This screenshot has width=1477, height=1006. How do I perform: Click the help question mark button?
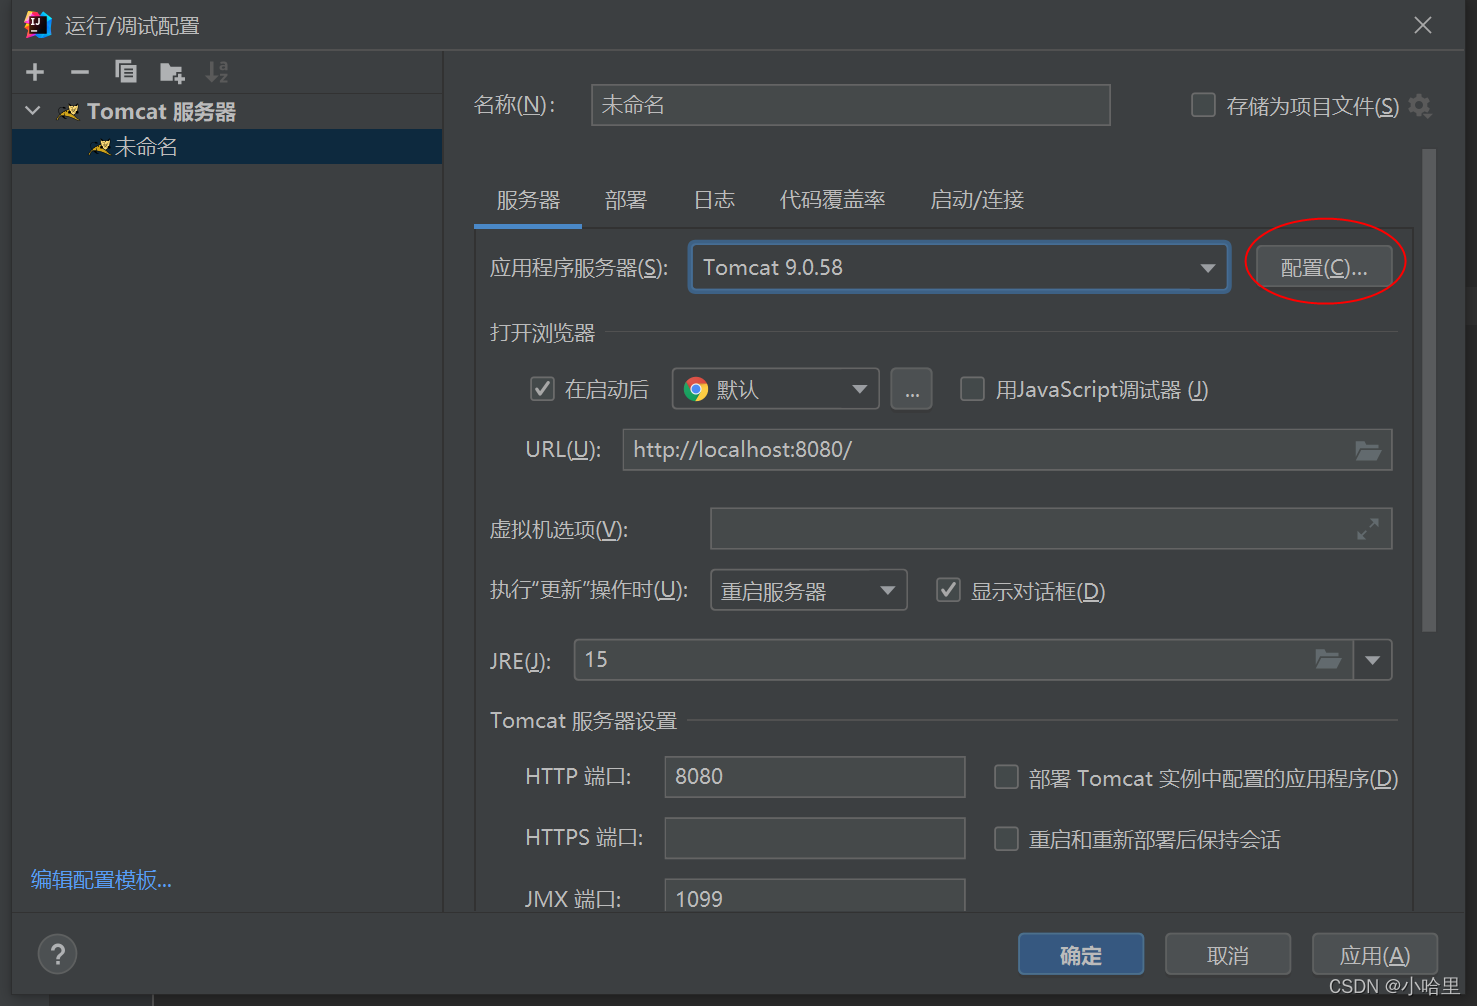(57, 954)
